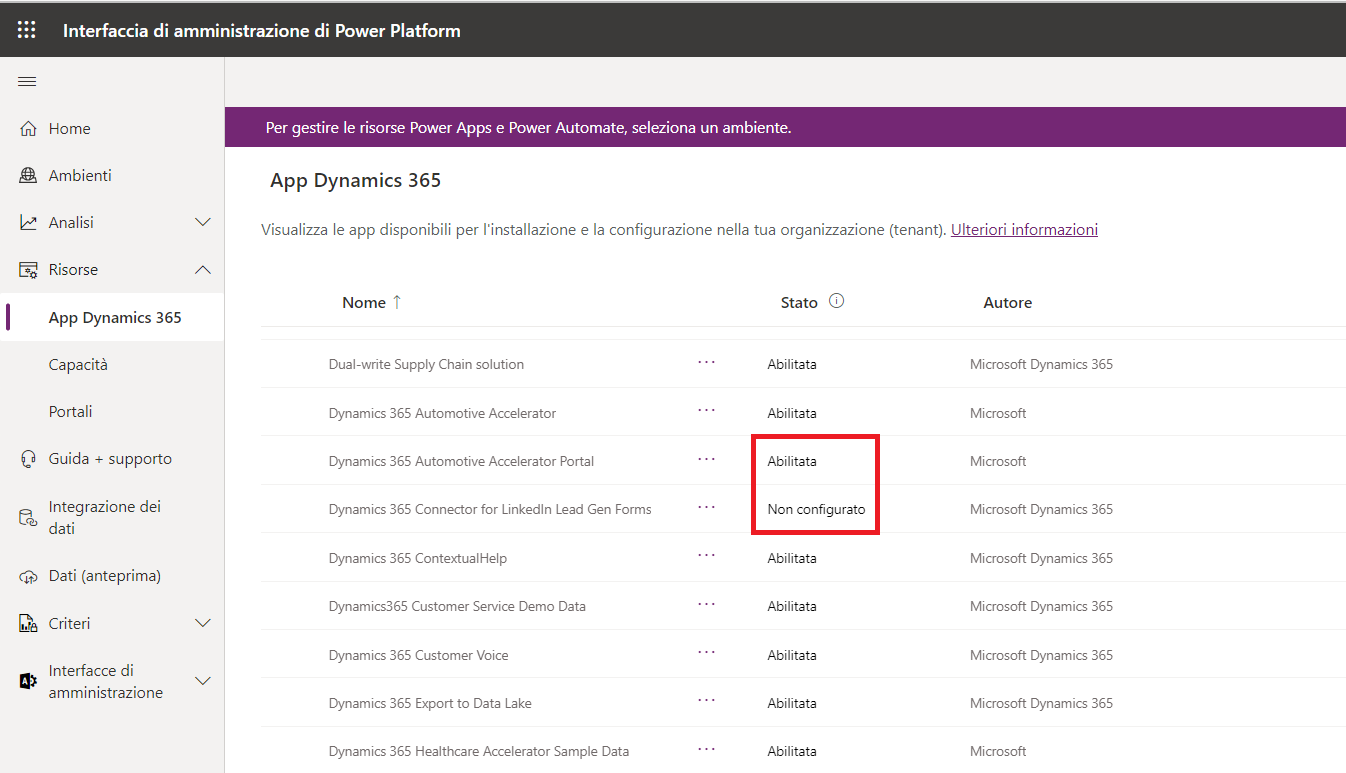The width and height of the screenshot is (1346, 773).
Task: Click Microsoft author of Automotive Accelerator Portal
Action: [x=998, y=461]
